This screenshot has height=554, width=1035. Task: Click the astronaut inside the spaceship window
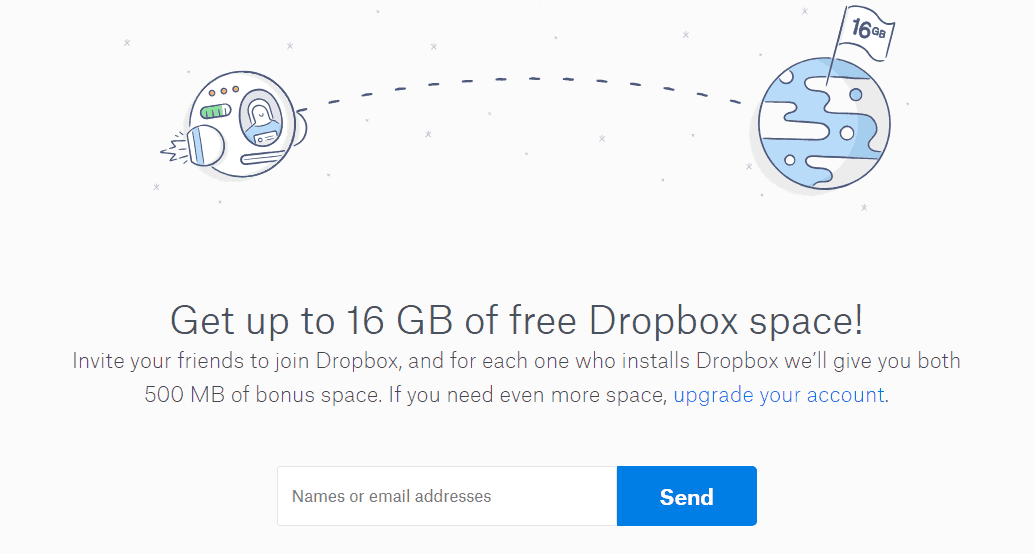click(x=261, y=120)
